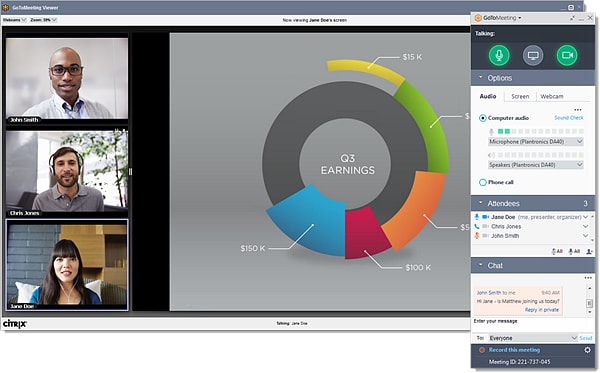This screenshot has width=600, height=373.
Task: Open the Microphone device dropdown
Action: pos(536,142)
